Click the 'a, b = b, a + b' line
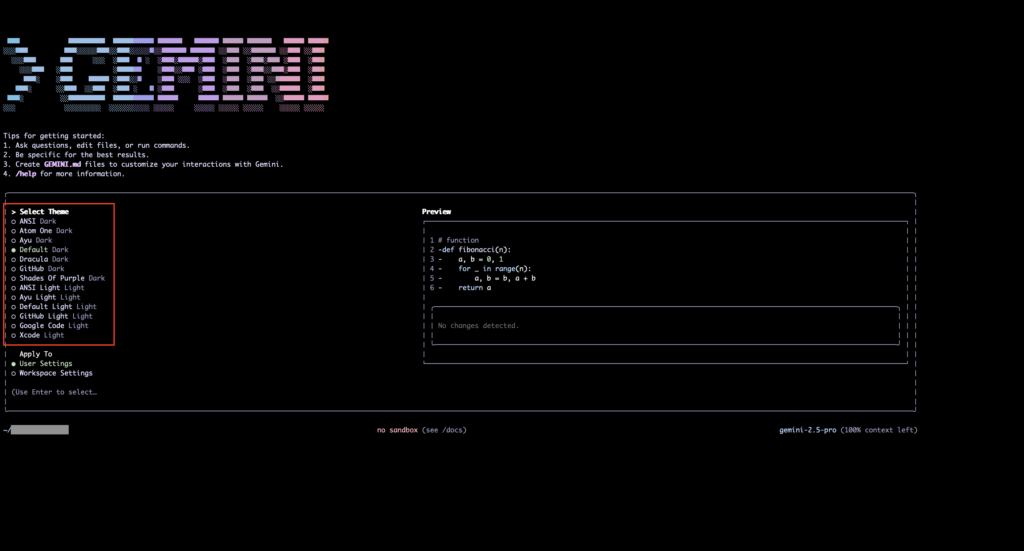 [505, 278]
